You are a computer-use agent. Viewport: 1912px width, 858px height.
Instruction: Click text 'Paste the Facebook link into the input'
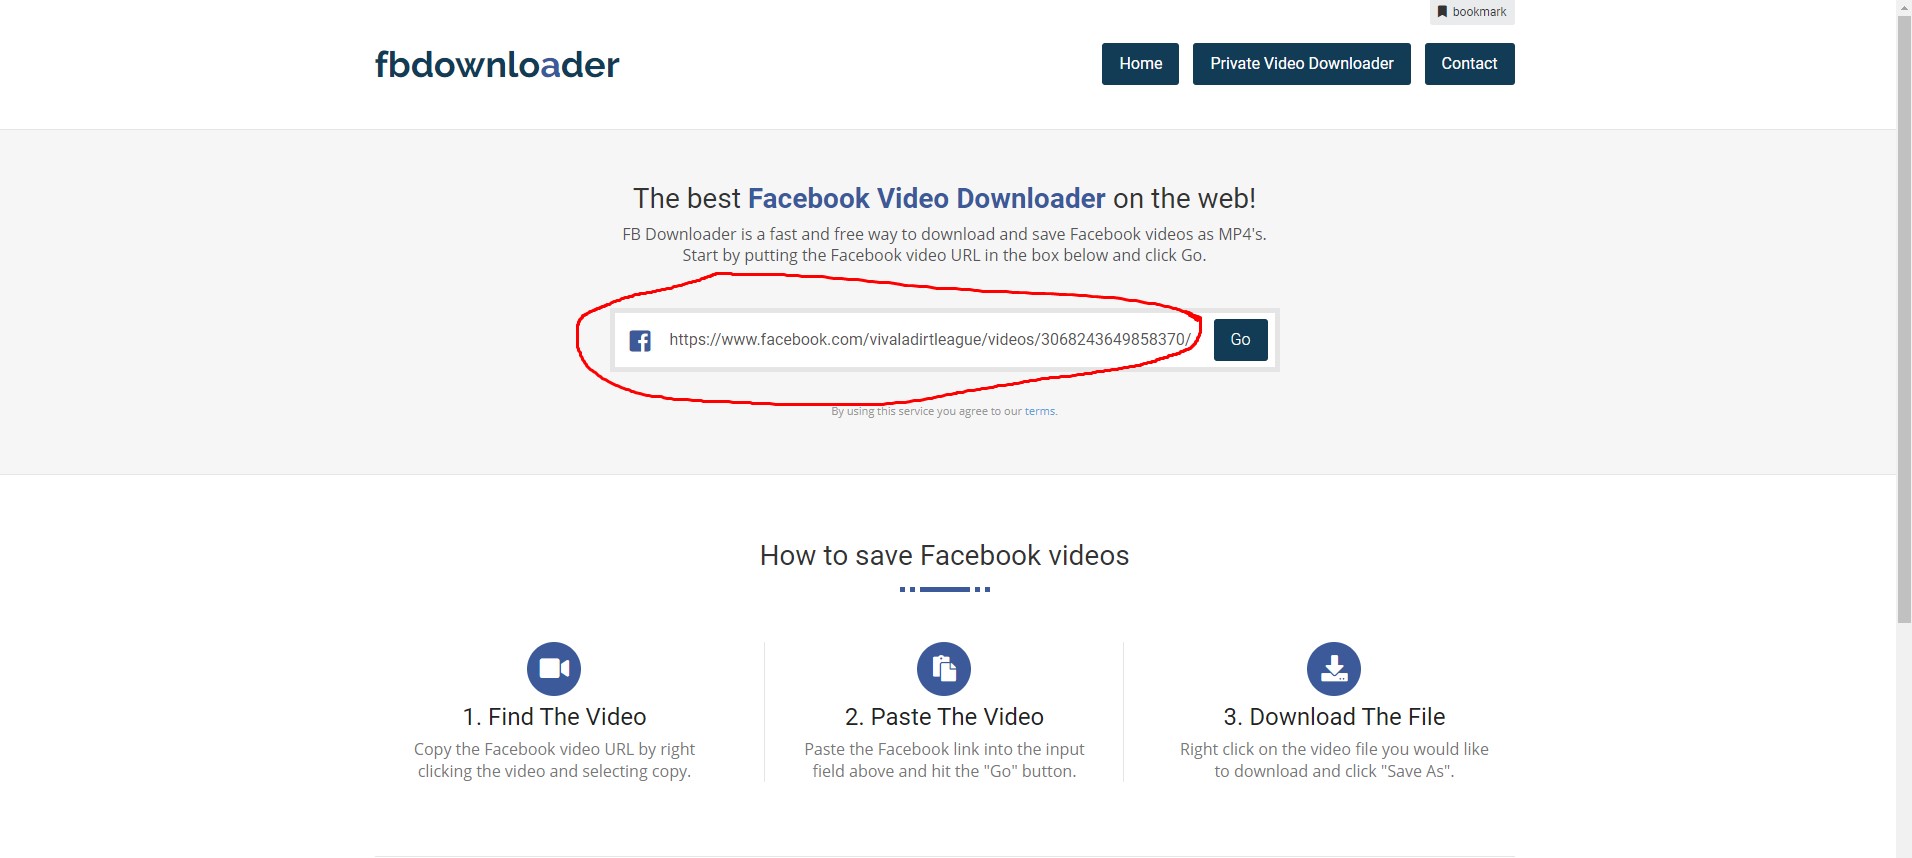coord(944,749)
